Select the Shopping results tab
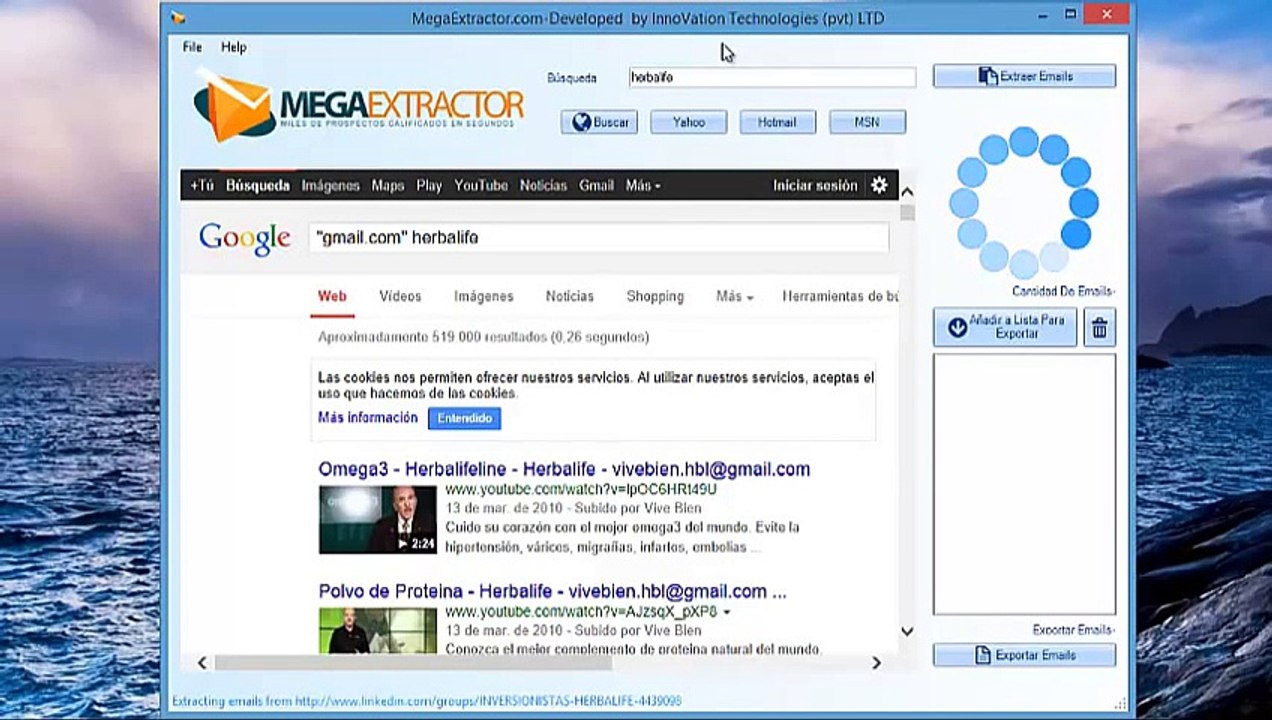1272x720 pixels. 655,296
